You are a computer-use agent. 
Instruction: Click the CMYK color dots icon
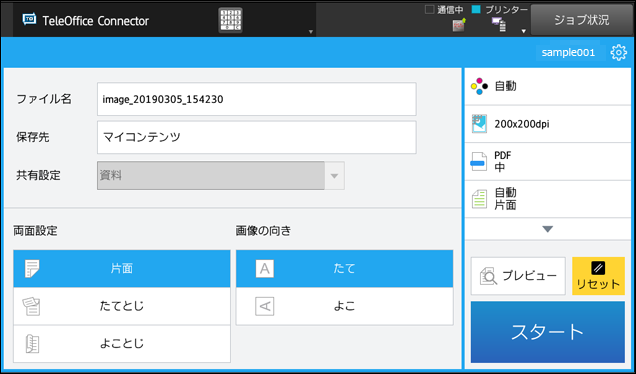click(479, 86)
